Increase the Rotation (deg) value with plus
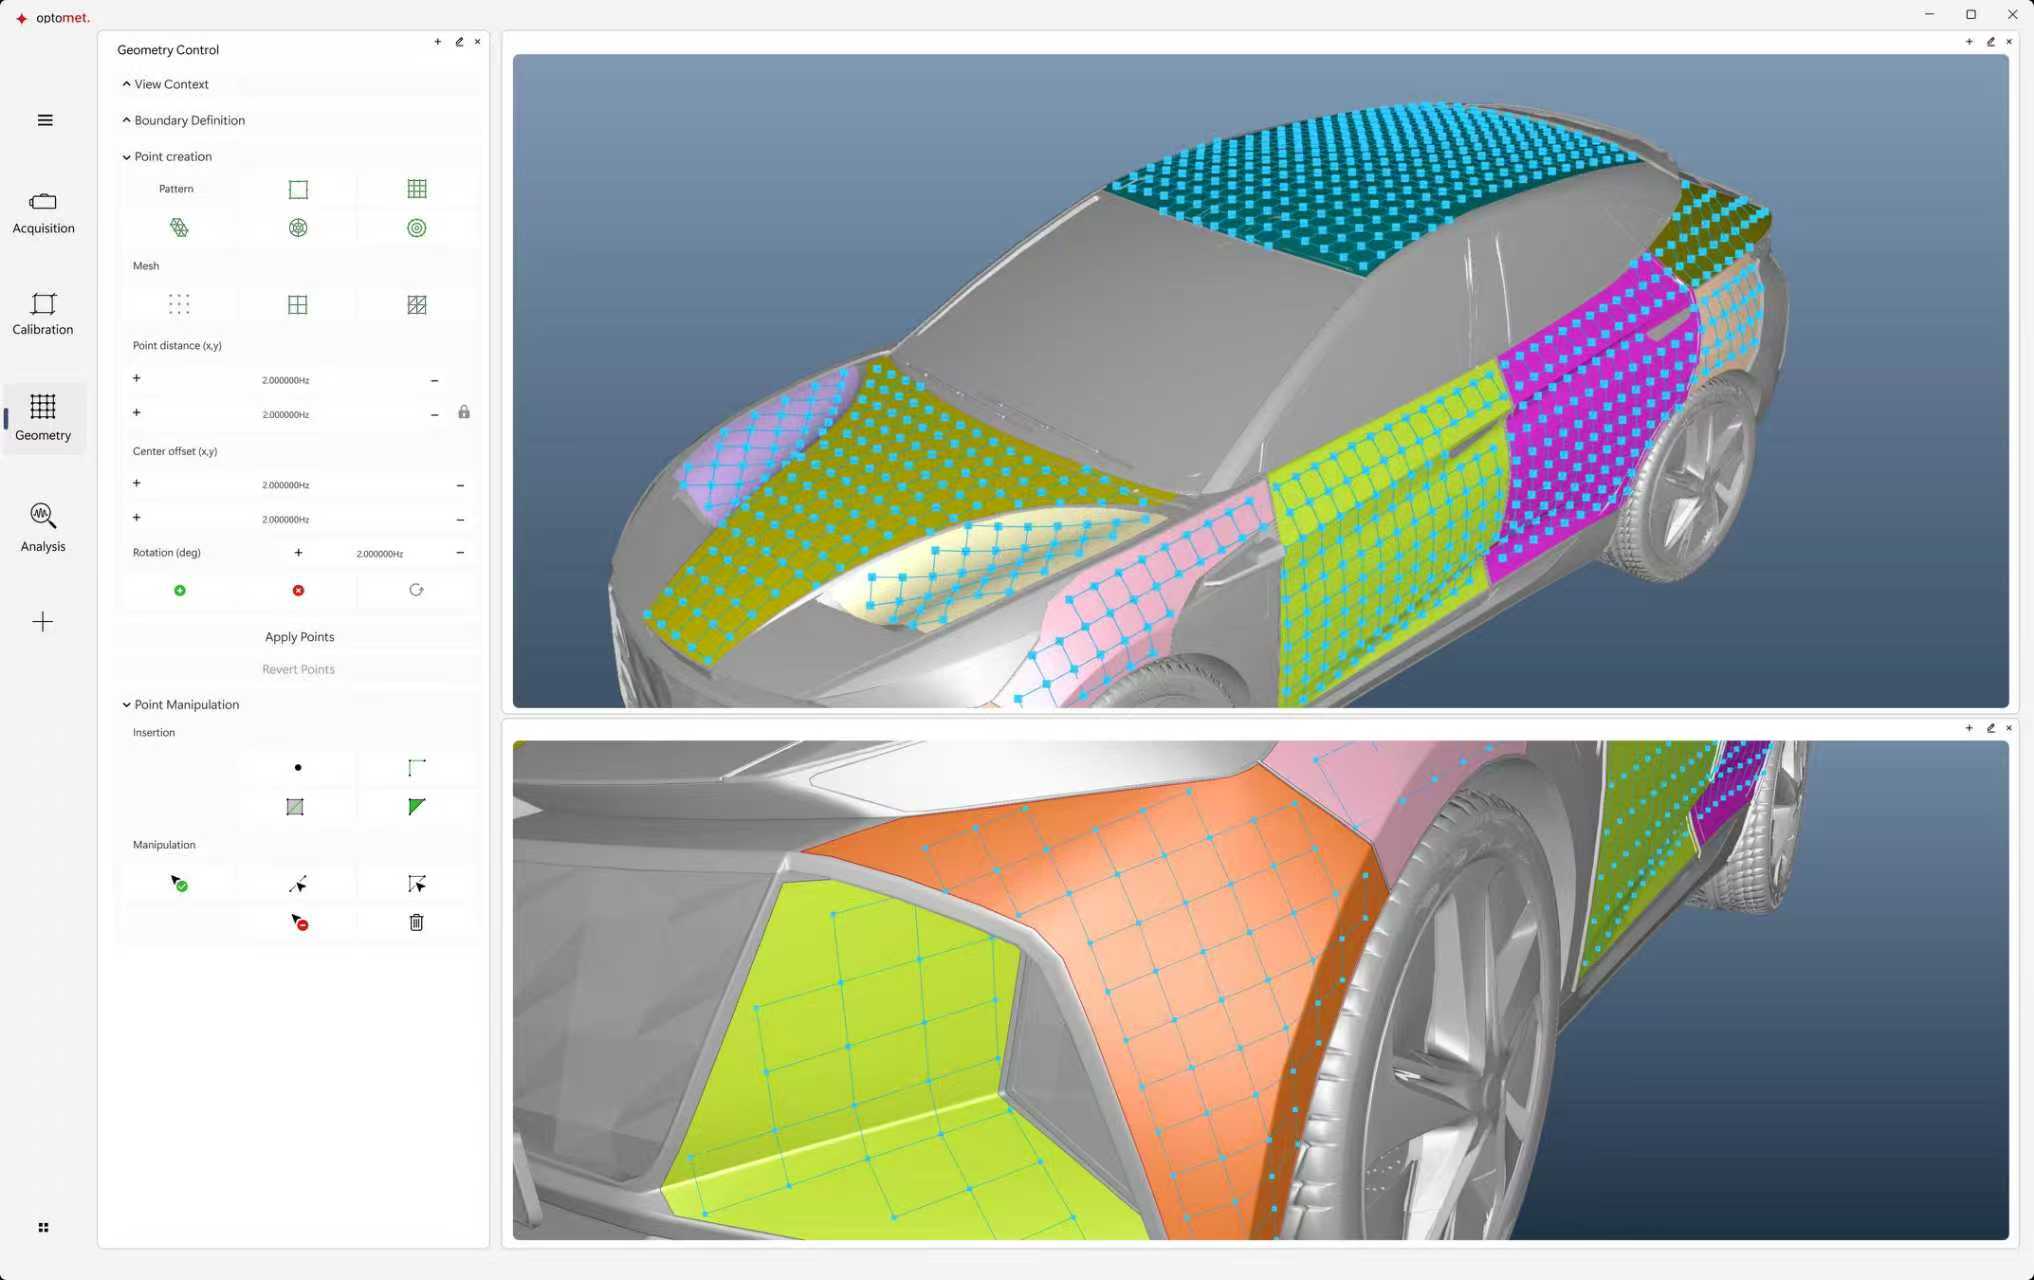Image resolution: width=2034 pixels, height=1280 pixels. coord(298,553)
